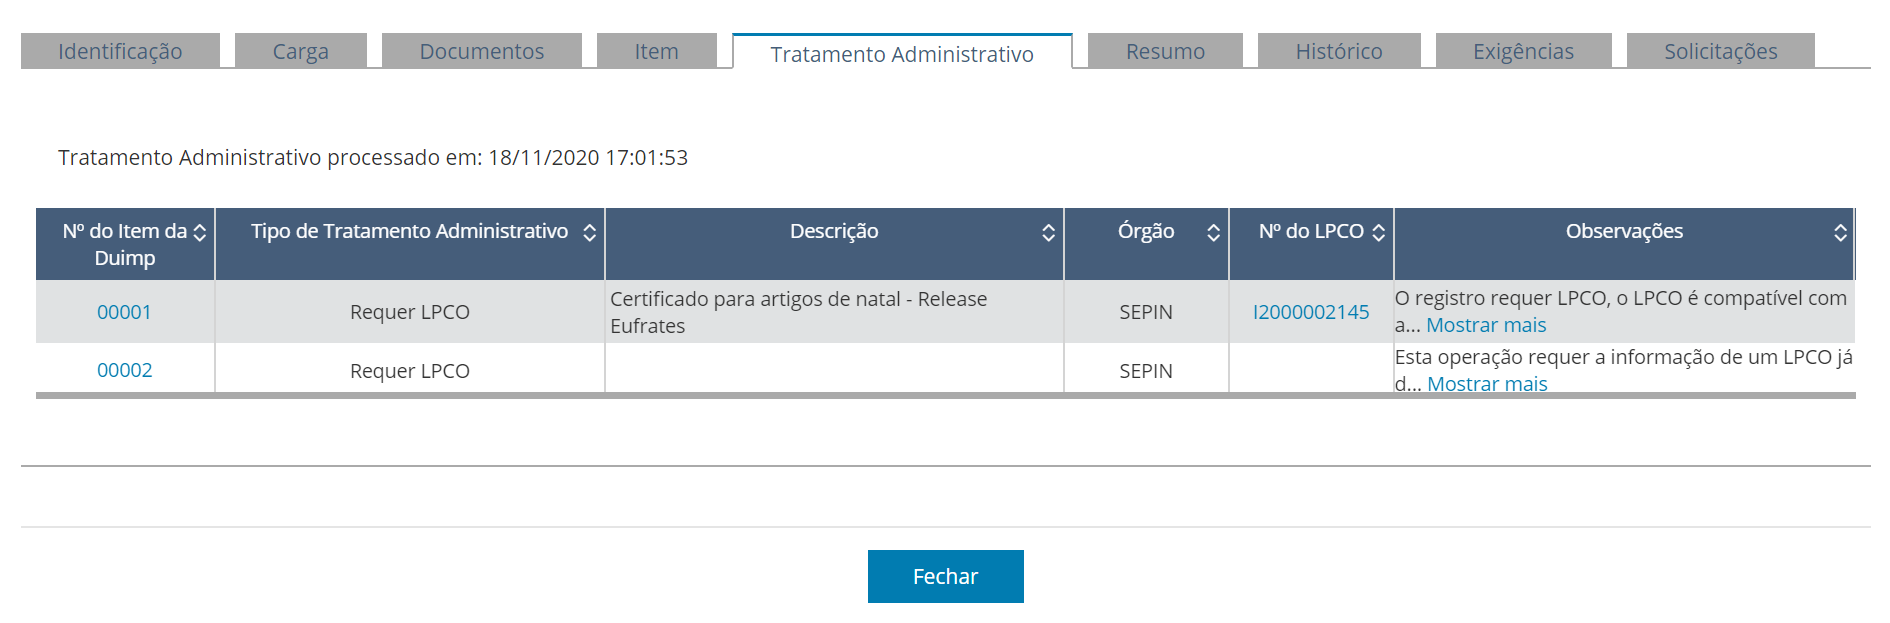The image size is (1890, 623).
Task: Sort by Observações column arrows
Action: [1839, 233]
